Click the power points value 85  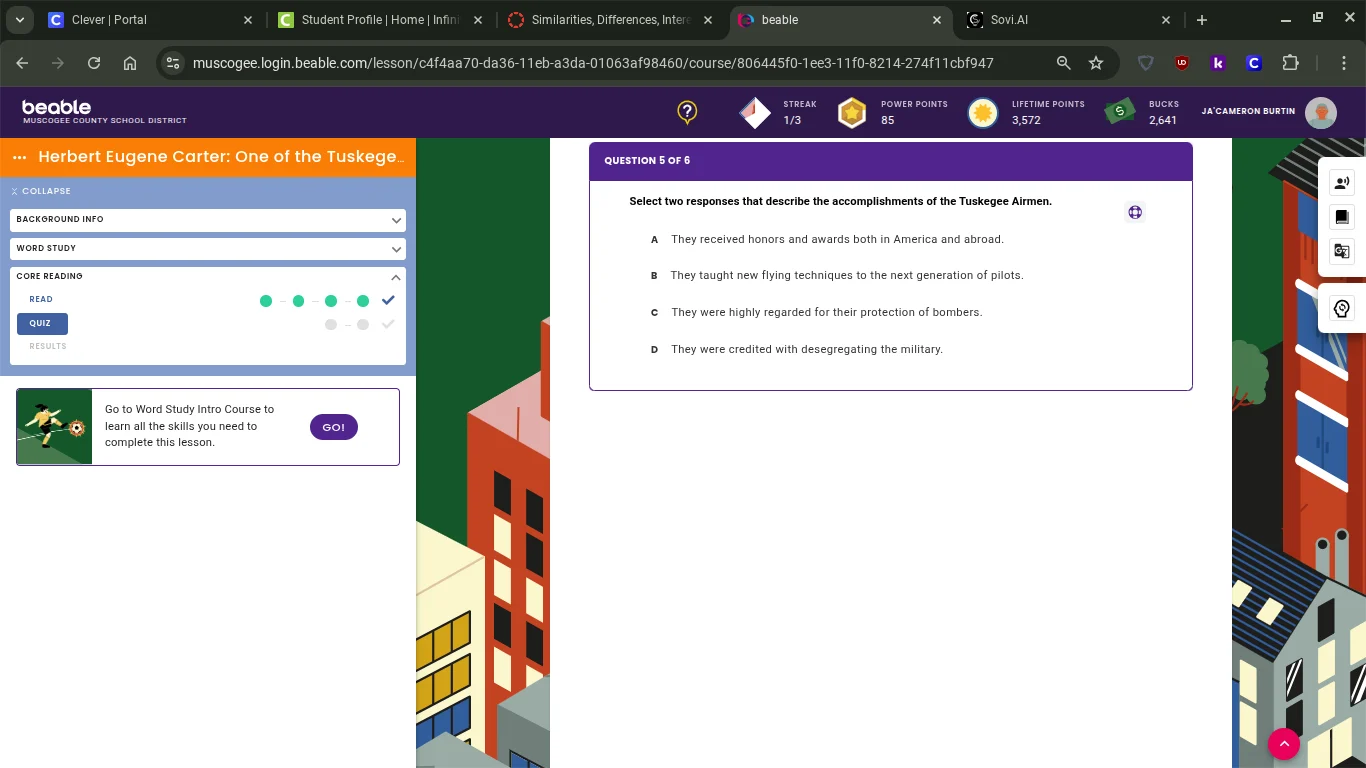pyautogui.click(x=888, y=120)
